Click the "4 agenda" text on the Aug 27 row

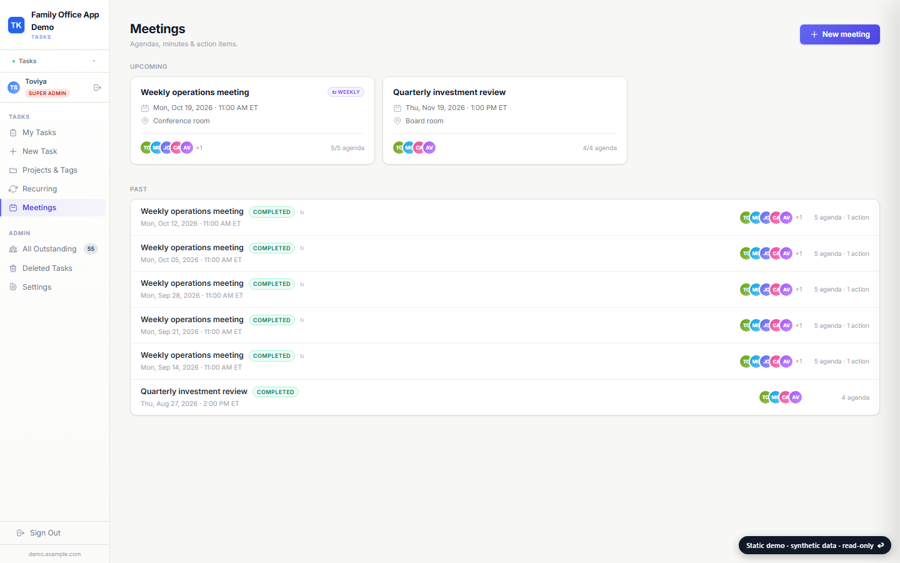(855, 398)
